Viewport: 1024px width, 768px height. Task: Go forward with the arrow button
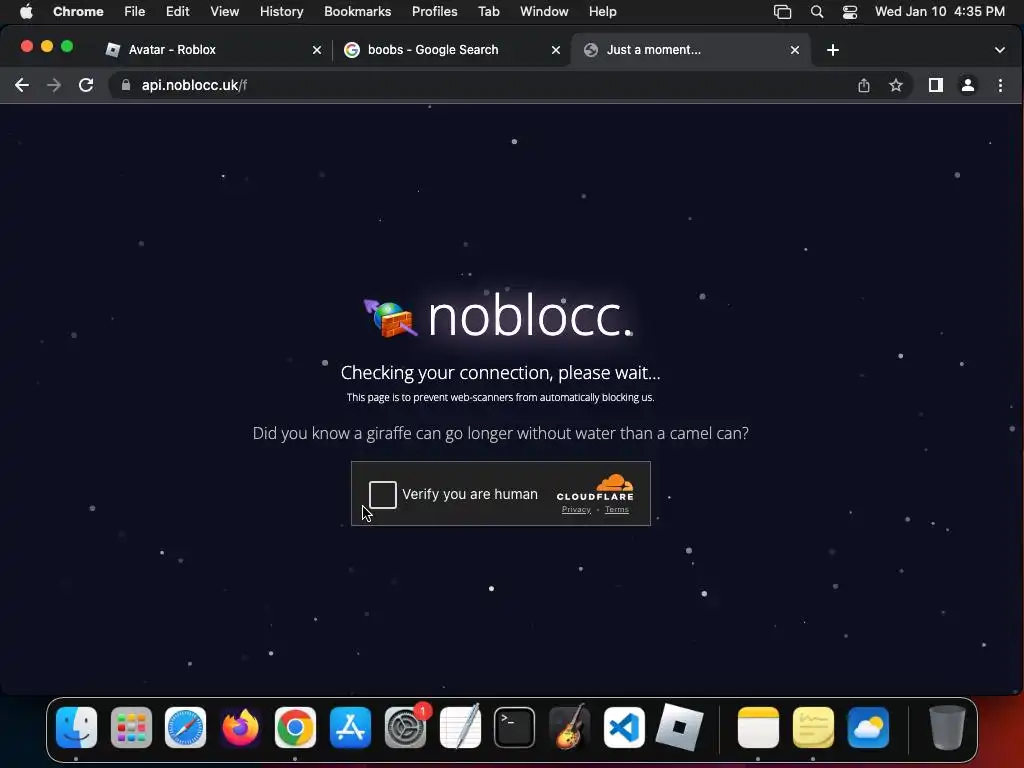[54, 86]
